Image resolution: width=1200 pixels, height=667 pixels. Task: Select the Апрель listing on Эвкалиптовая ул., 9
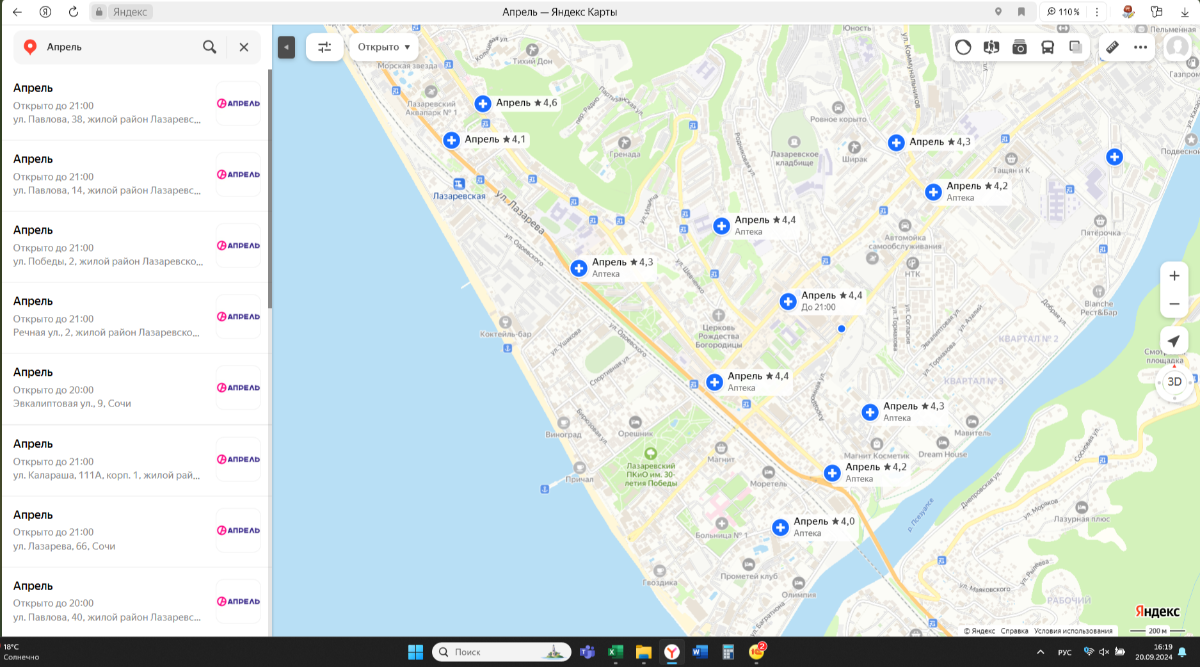(x=110, y=388)
